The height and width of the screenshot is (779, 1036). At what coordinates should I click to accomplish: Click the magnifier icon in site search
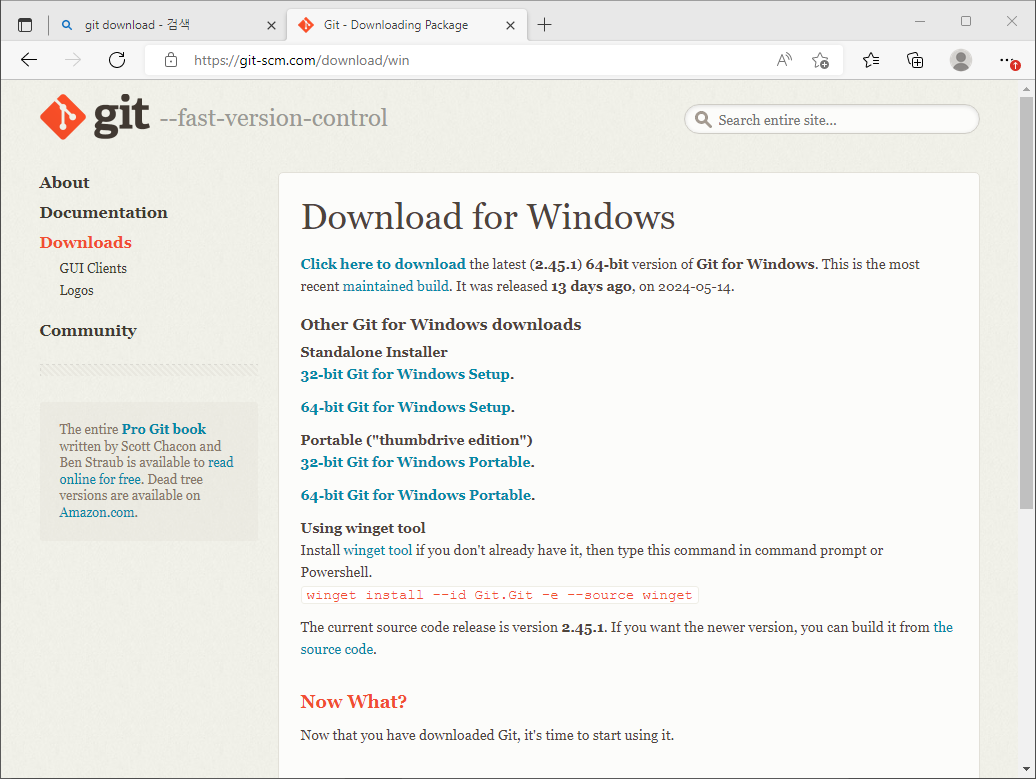click(703, 120)
